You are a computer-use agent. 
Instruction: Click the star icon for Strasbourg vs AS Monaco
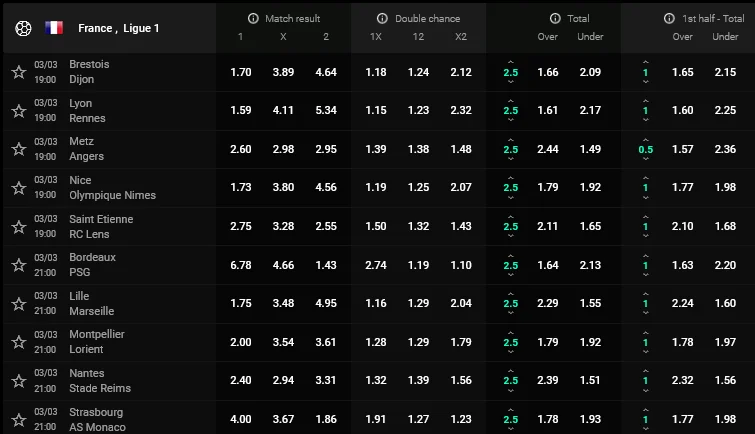click(x=18, y=419)
